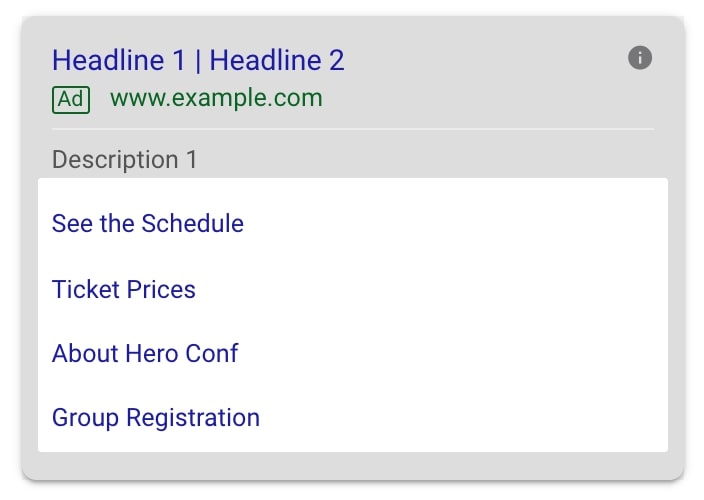Screen dimensions: 704x500
Task: Click the divider line below the URL
Action: pyautogui.click(x=353, y=129)
